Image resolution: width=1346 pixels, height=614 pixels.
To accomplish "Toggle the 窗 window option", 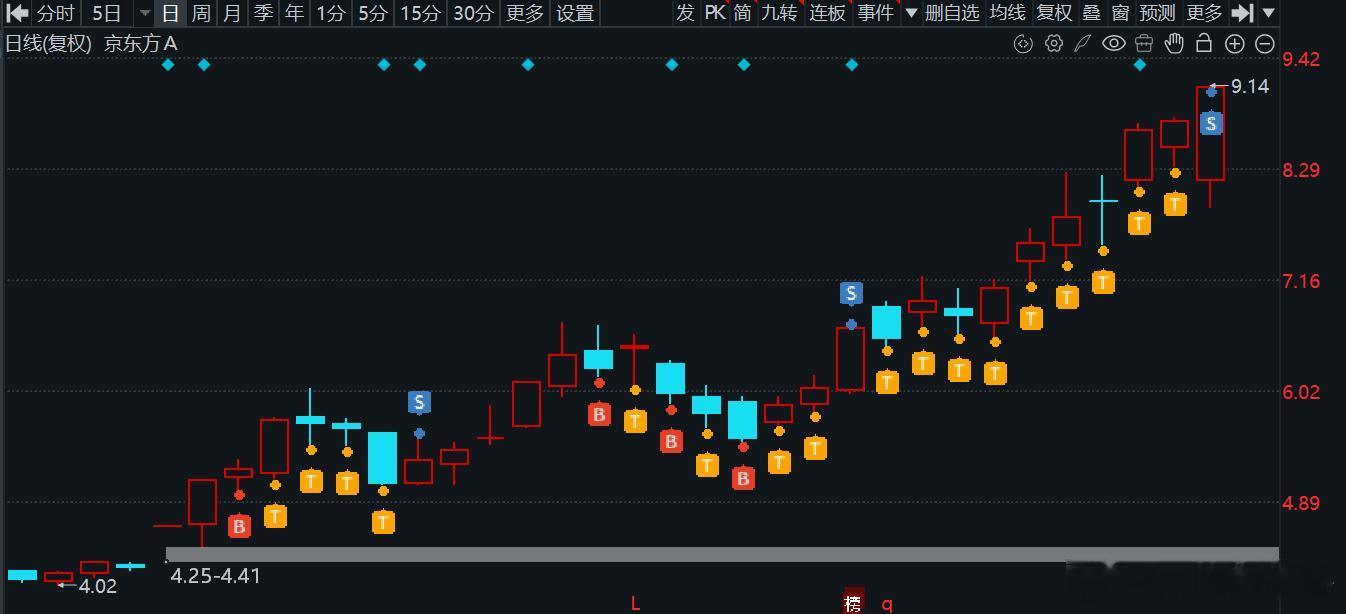I will point(1121,13).
